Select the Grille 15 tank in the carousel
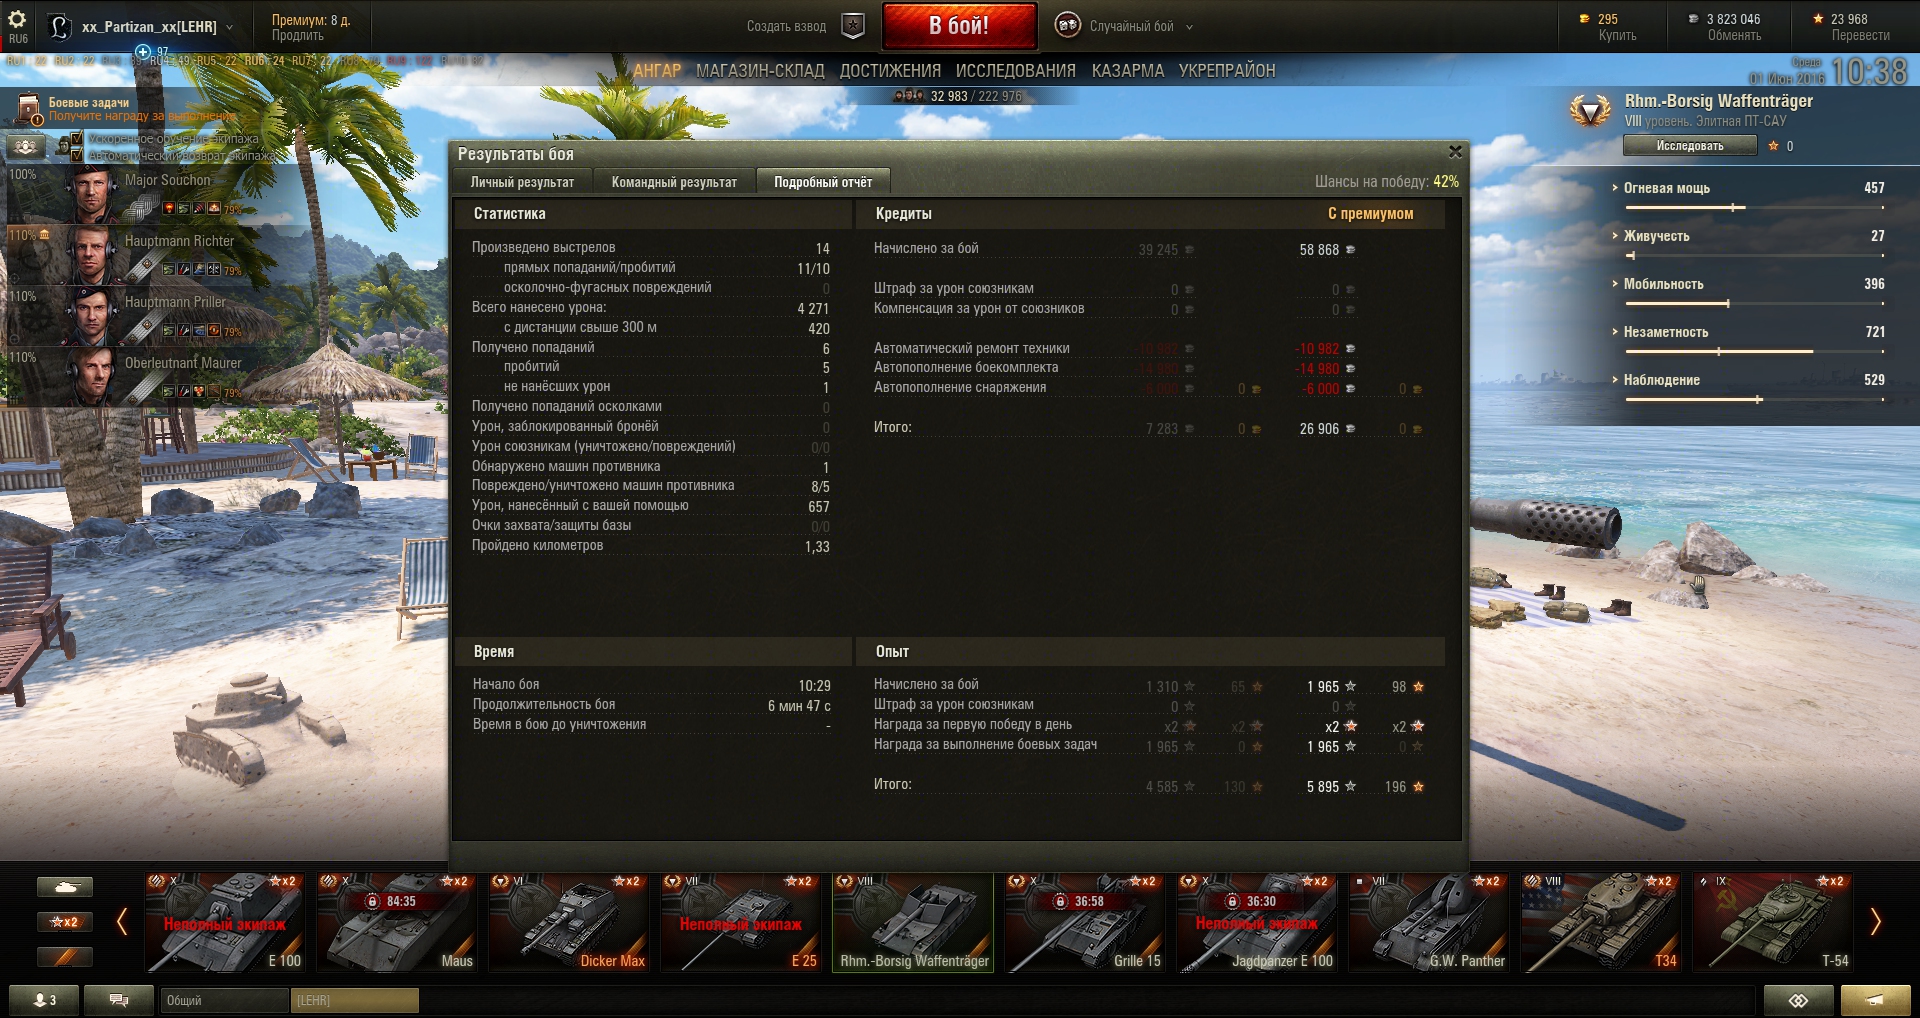Screen dimensions: 1920x1018 [x=1085, y=922]
